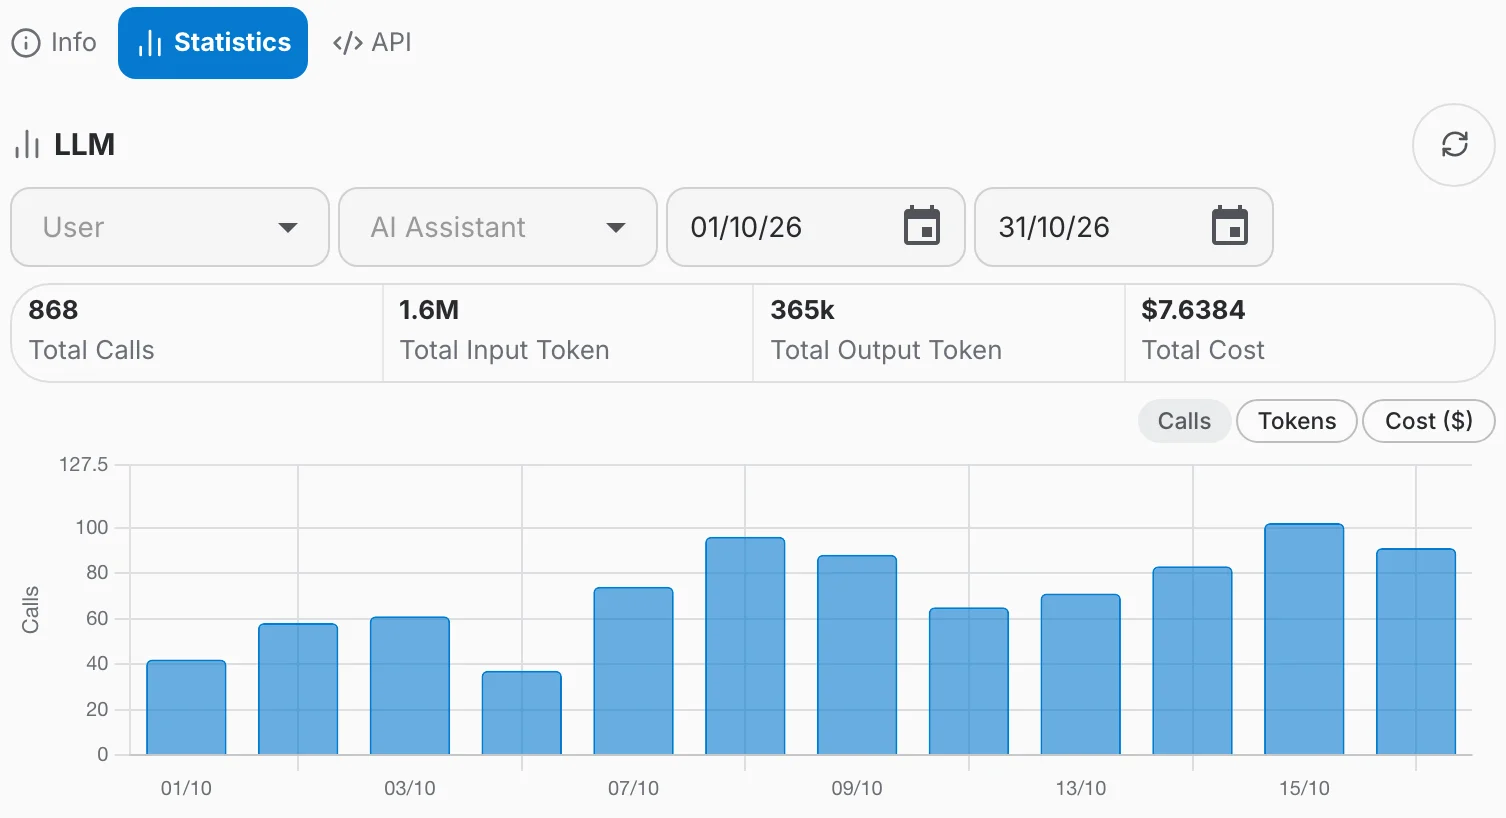
Task: Click the bar chart icon beside LLM
Action: (x=27, y=146)
